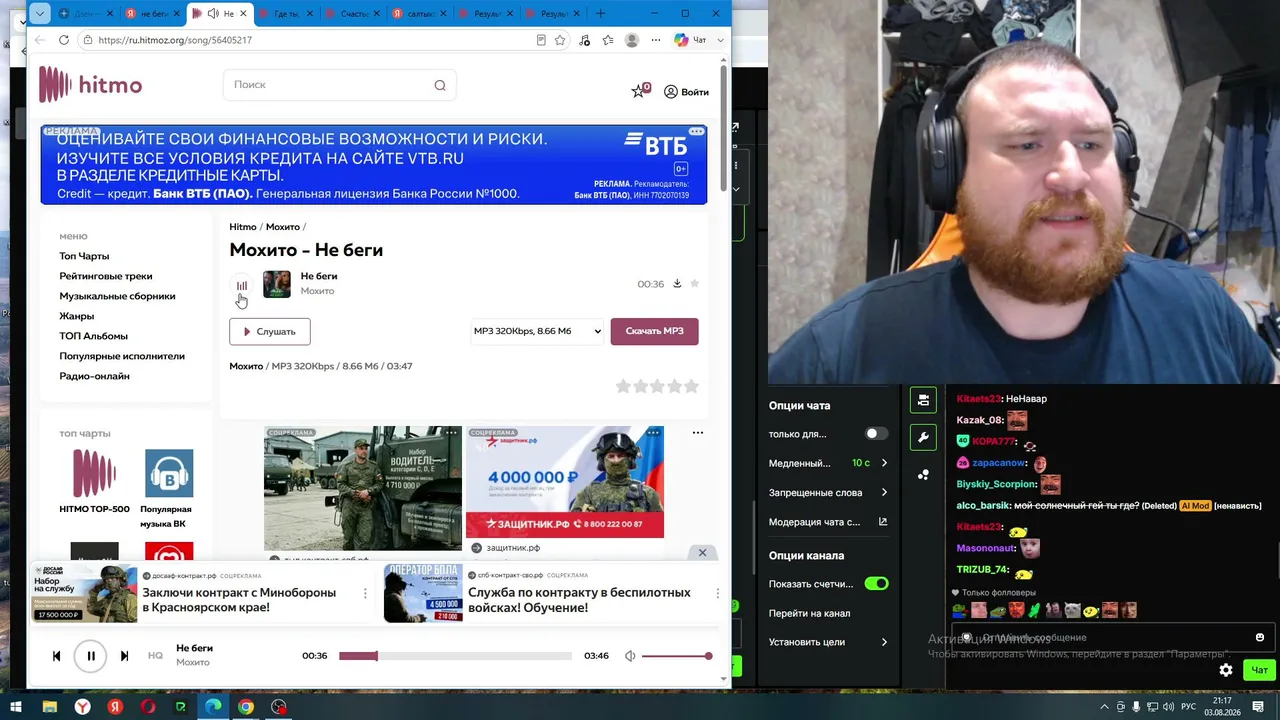Switch to the 'Счастье' tab

click(353, 14)
